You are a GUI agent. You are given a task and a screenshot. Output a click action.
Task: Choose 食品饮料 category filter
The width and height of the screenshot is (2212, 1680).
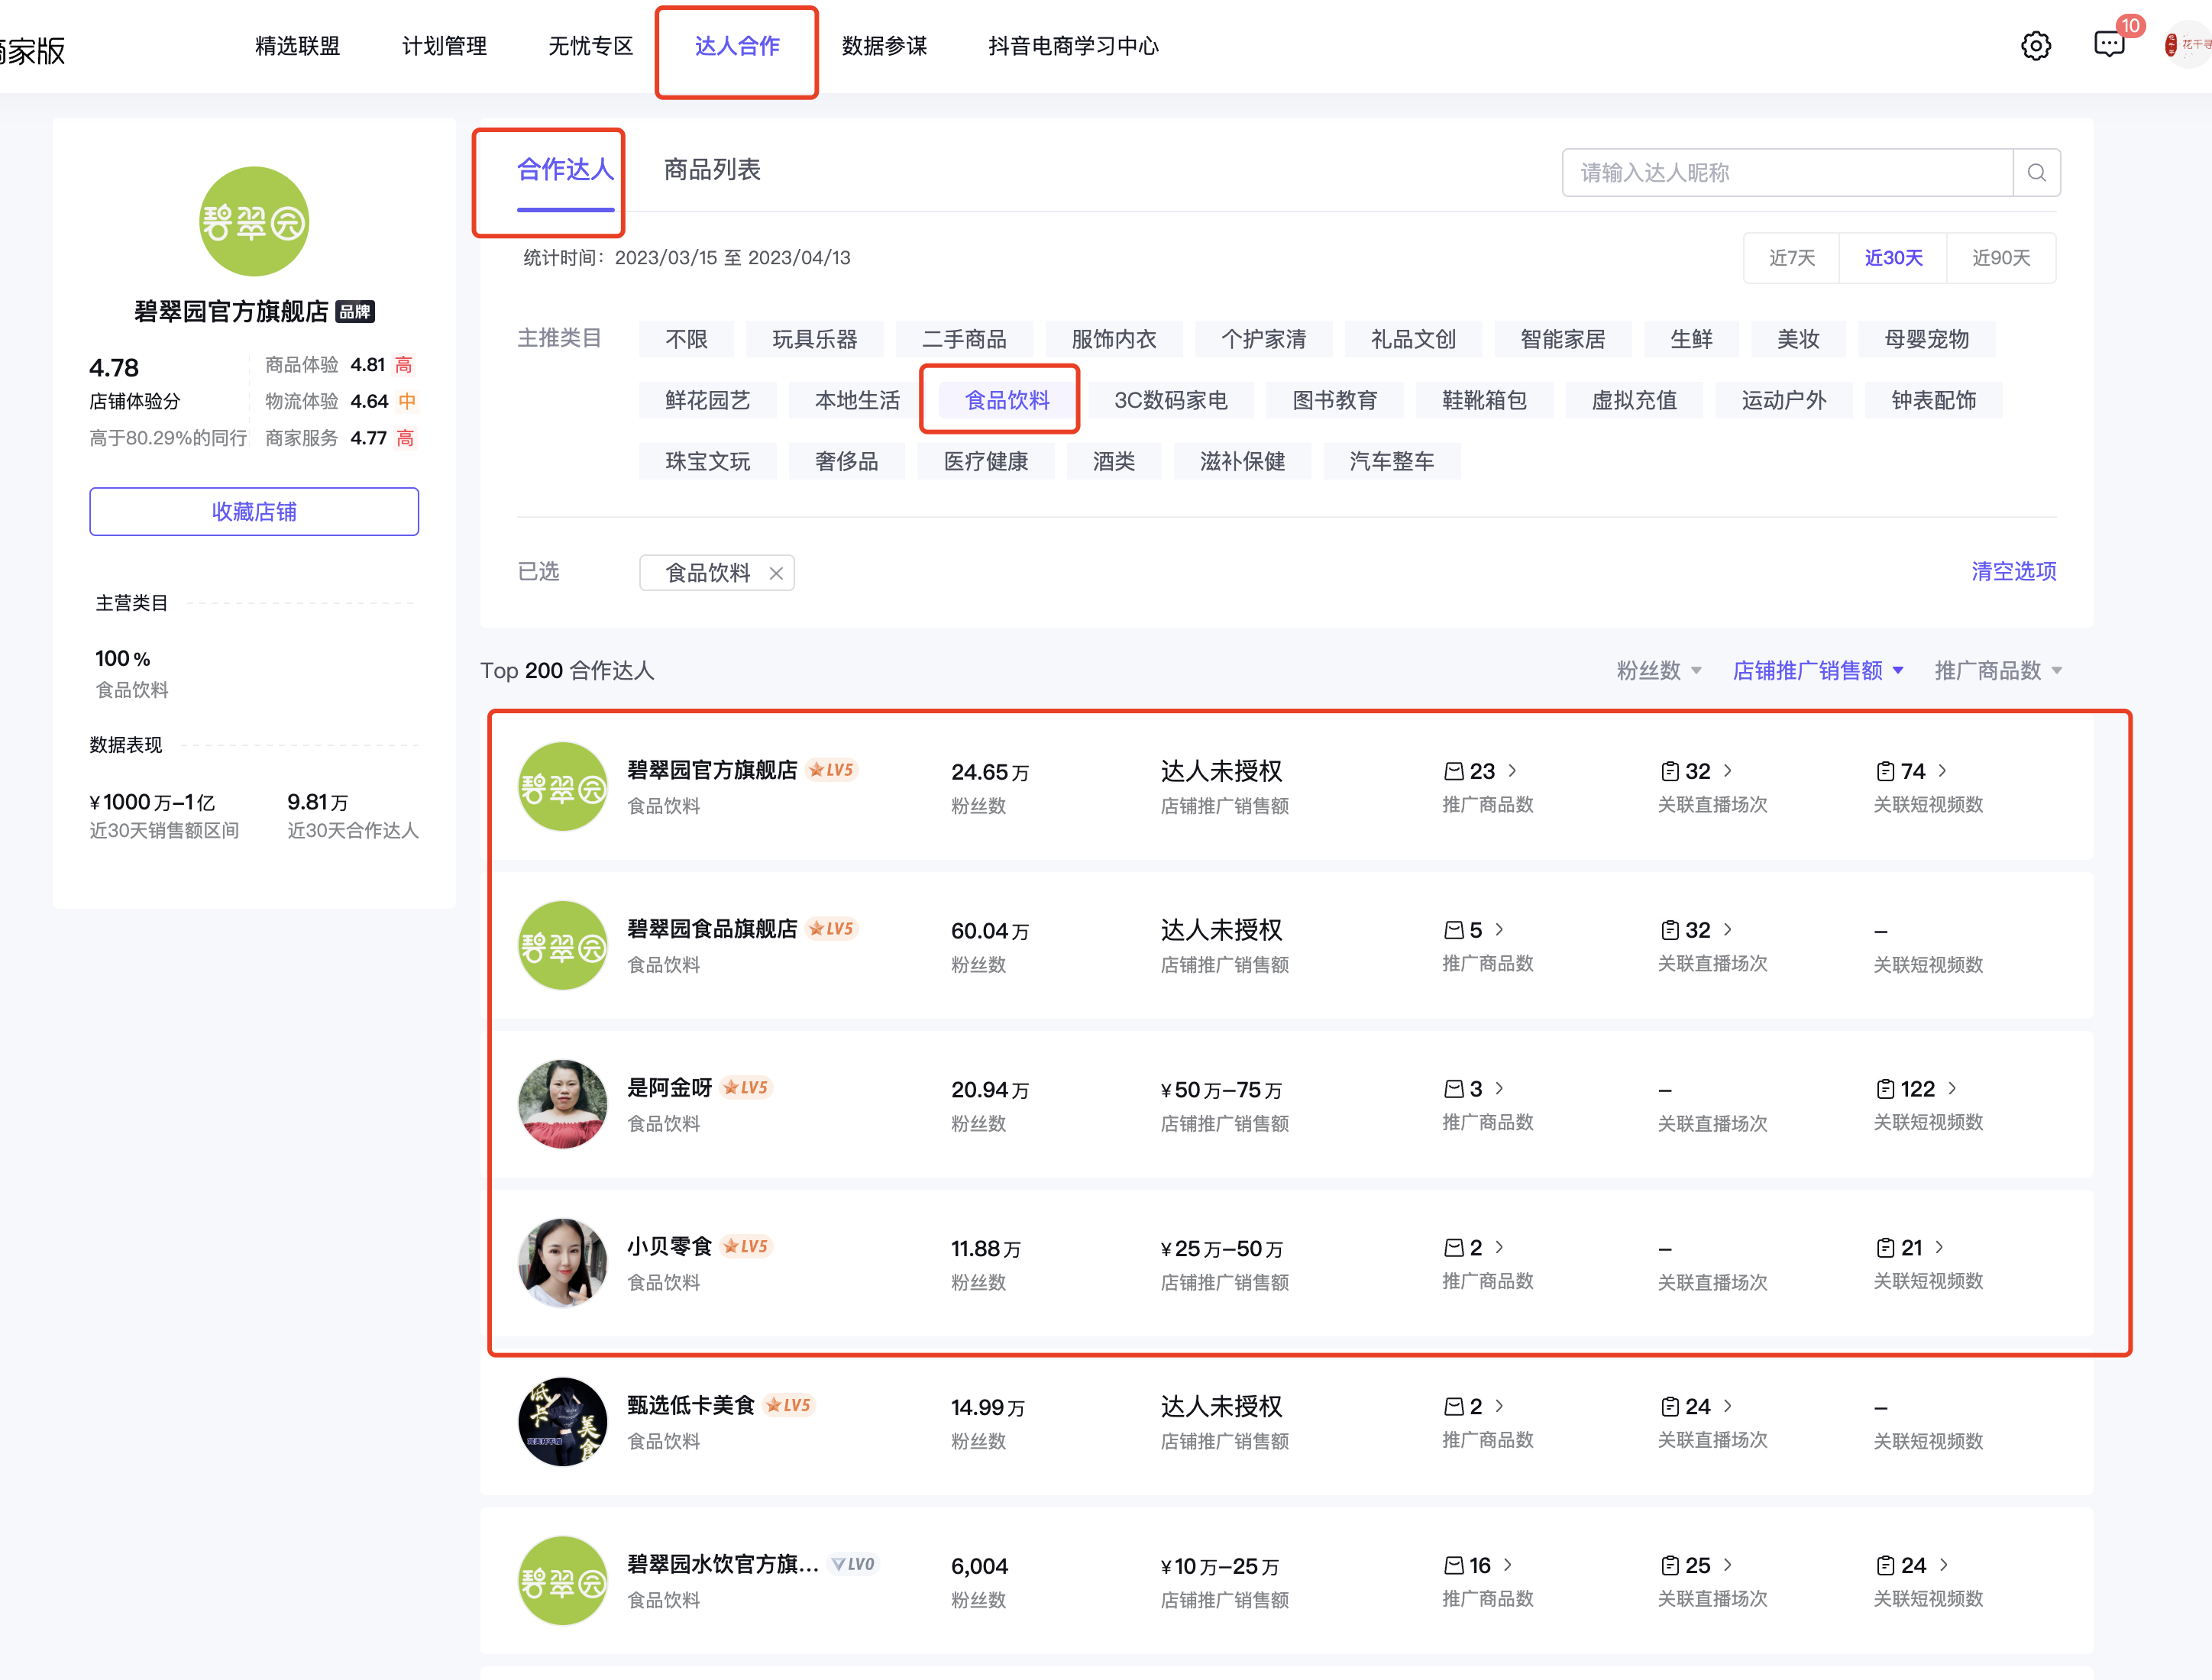(x=1007, y=401)
